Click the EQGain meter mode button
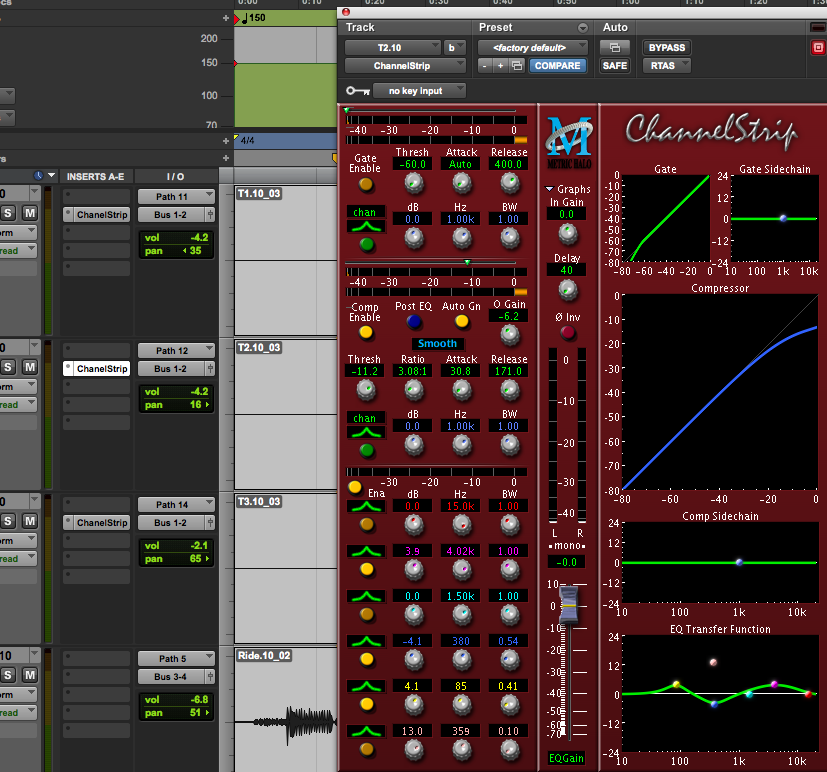 (566, 758)
